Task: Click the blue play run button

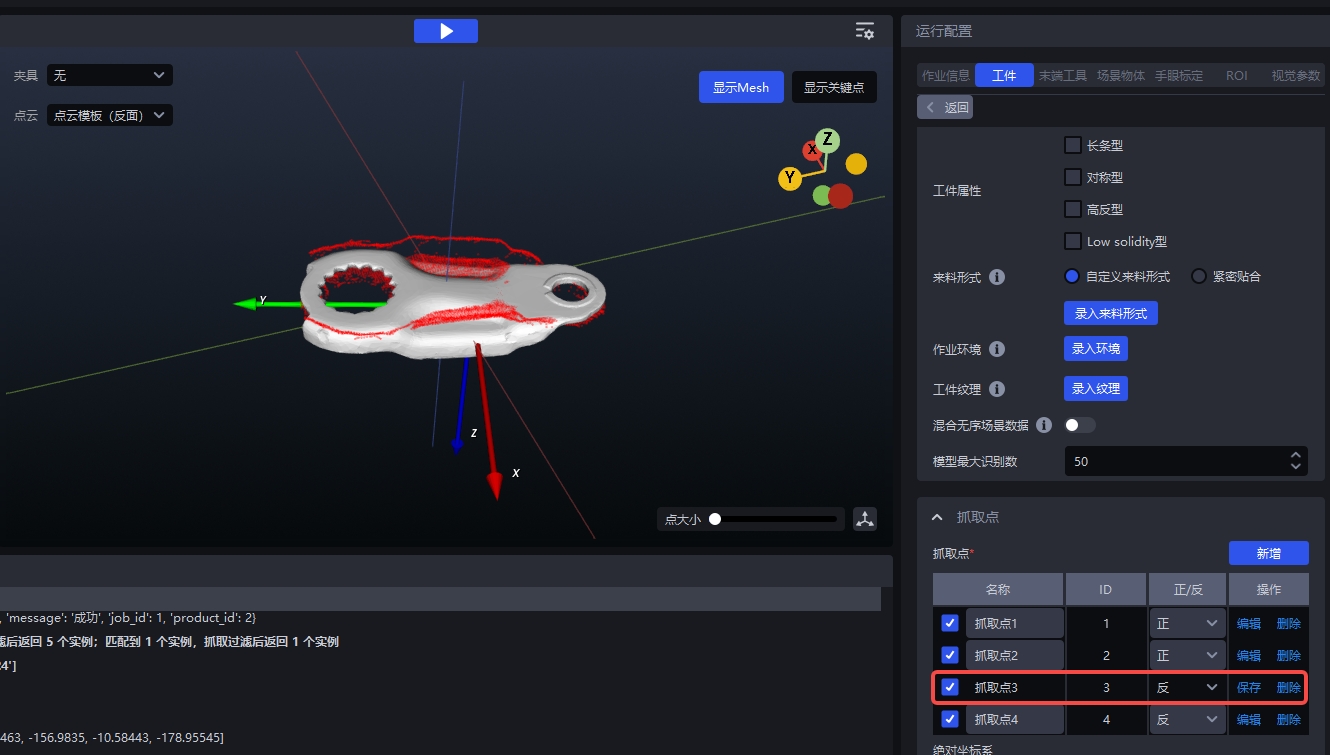Action: pos(446,31)
